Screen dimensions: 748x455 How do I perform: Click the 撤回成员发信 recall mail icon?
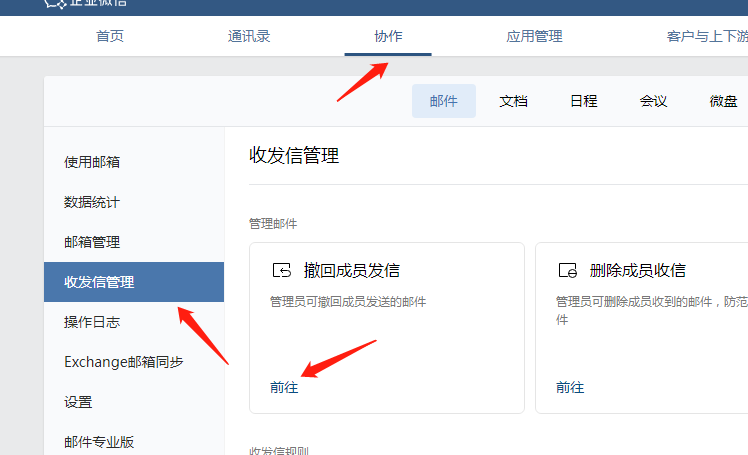pos(281,271)
